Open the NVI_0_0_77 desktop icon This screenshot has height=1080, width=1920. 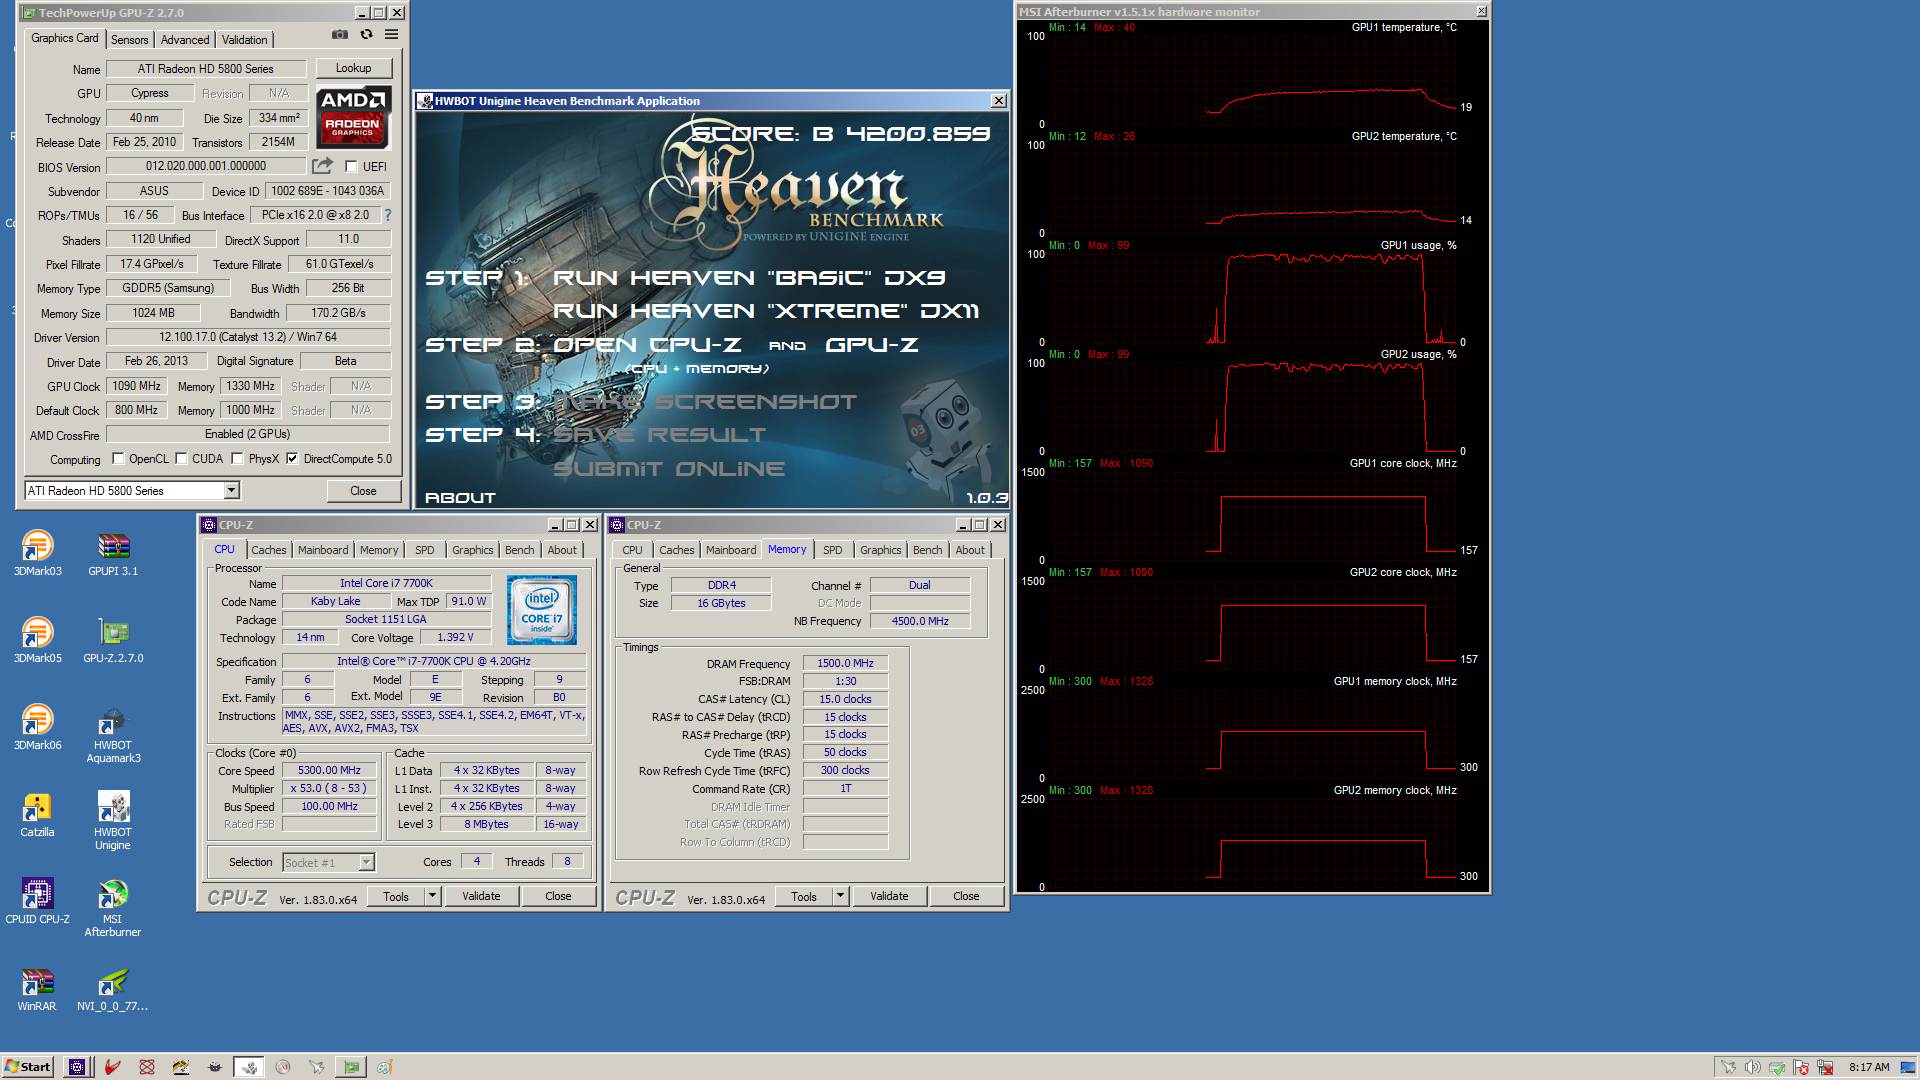click(113, 988)
